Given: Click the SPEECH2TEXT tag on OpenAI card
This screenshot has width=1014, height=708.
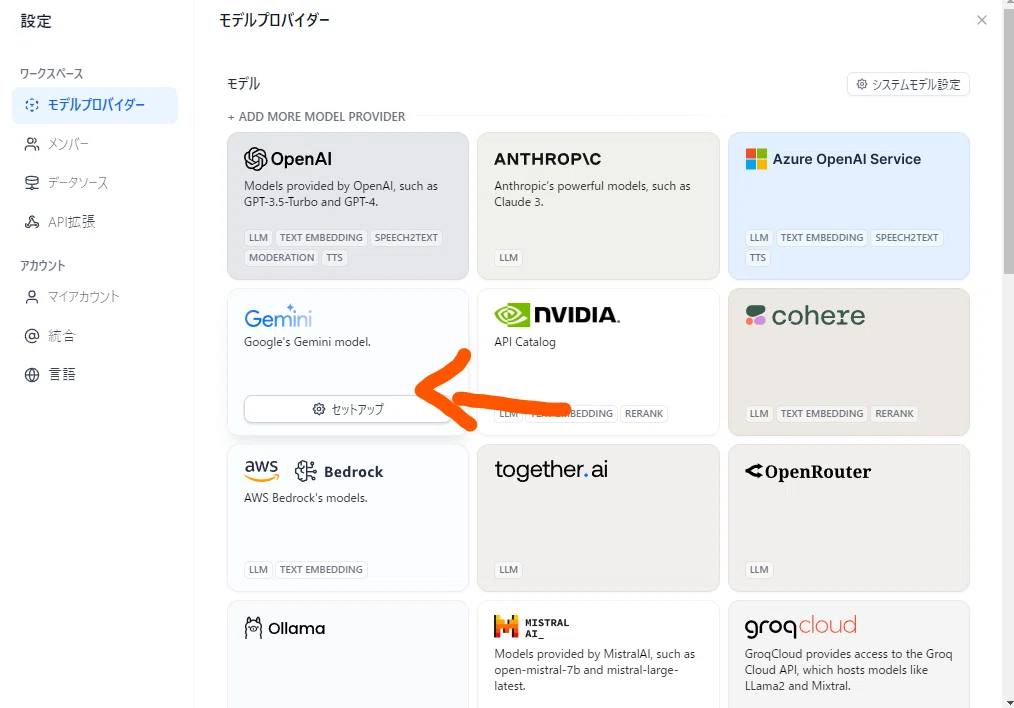Looking at the screenshot, I should (x=406, y=238).
